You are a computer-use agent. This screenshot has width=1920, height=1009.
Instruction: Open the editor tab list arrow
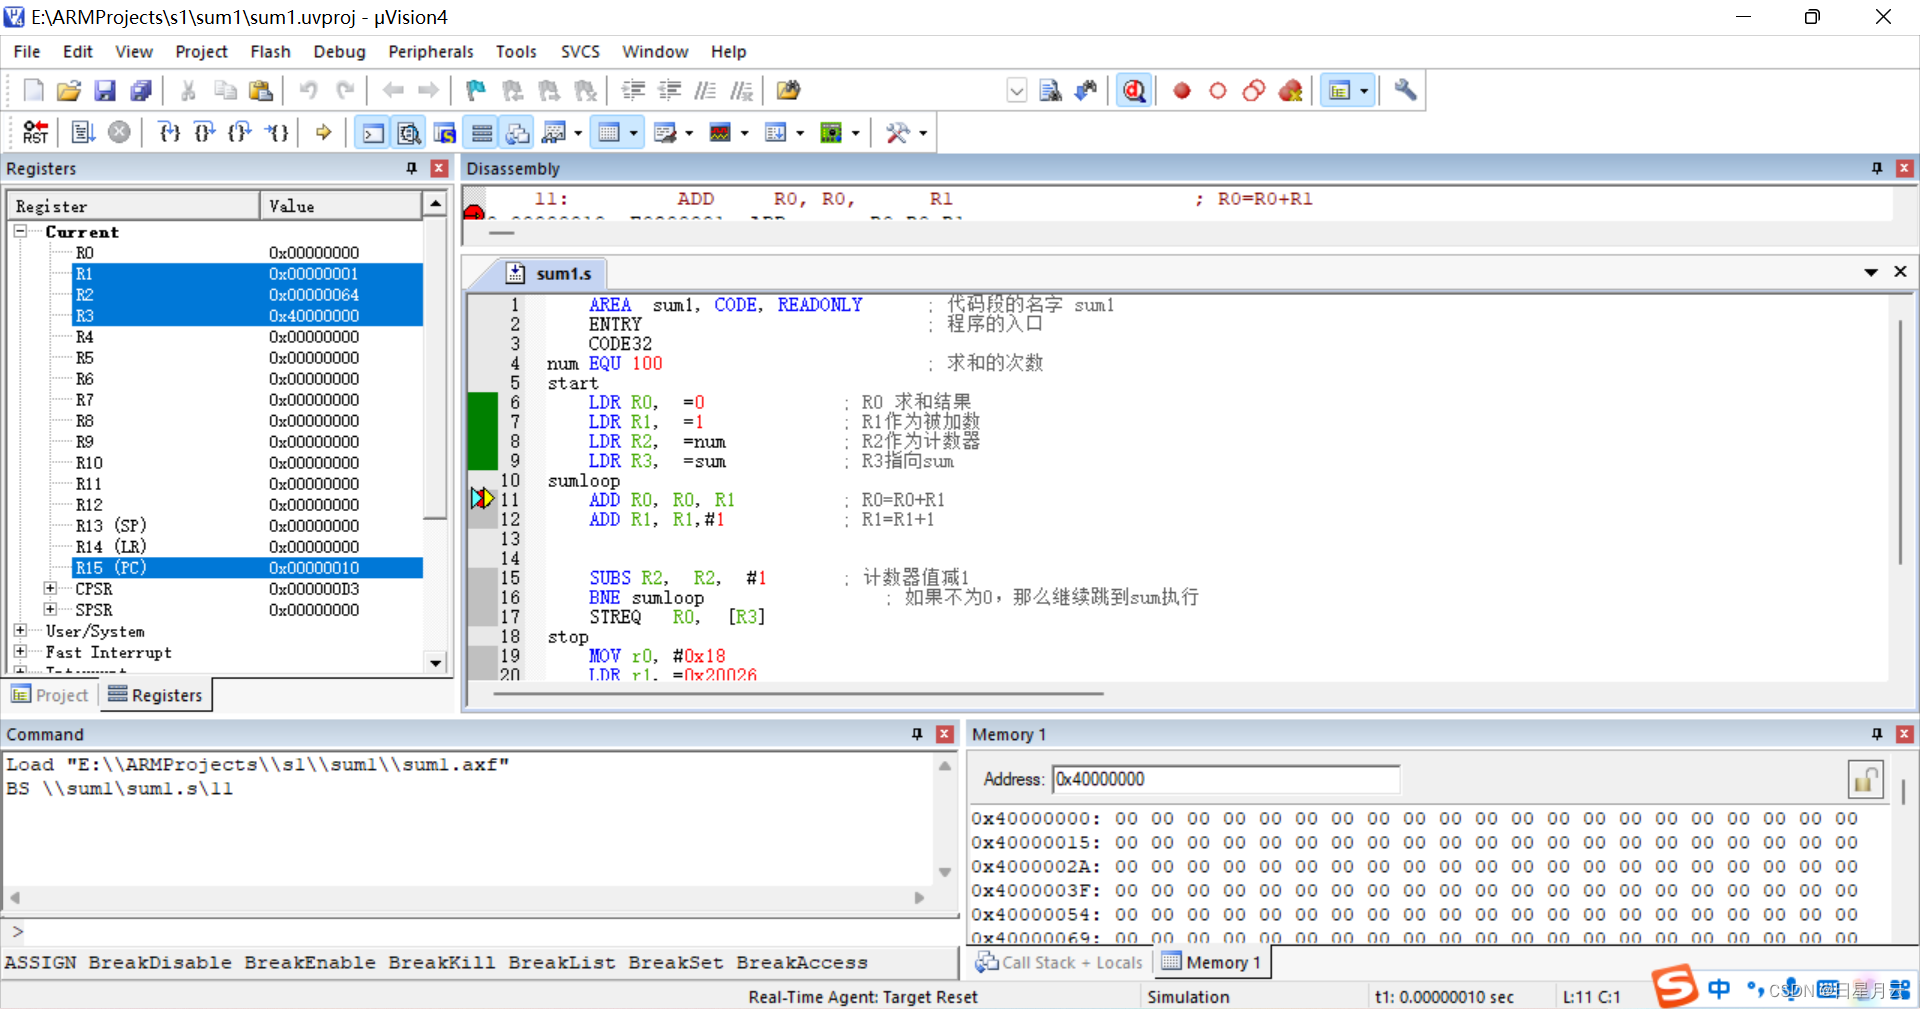[x=1870, y=272]
